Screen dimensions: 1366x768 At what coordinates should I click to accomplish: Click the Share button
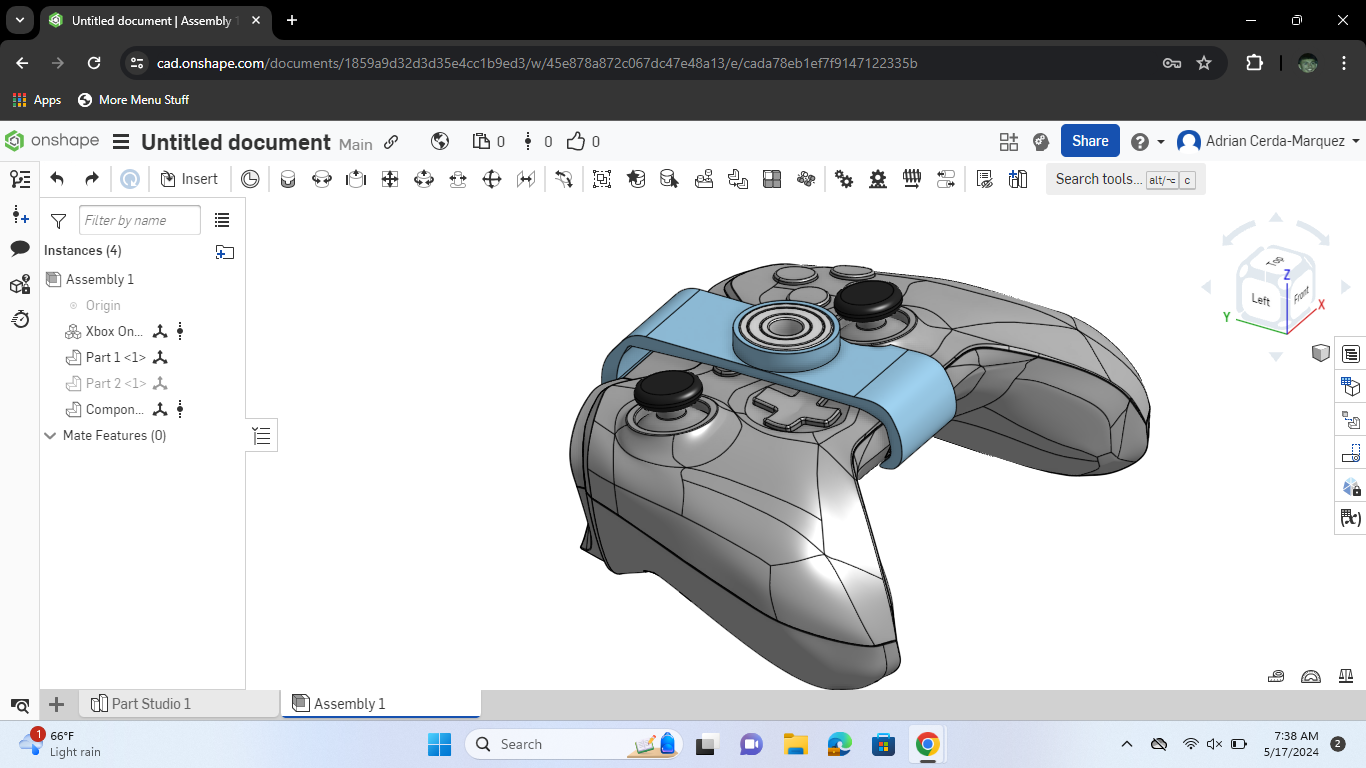(x=1090, y=141)
